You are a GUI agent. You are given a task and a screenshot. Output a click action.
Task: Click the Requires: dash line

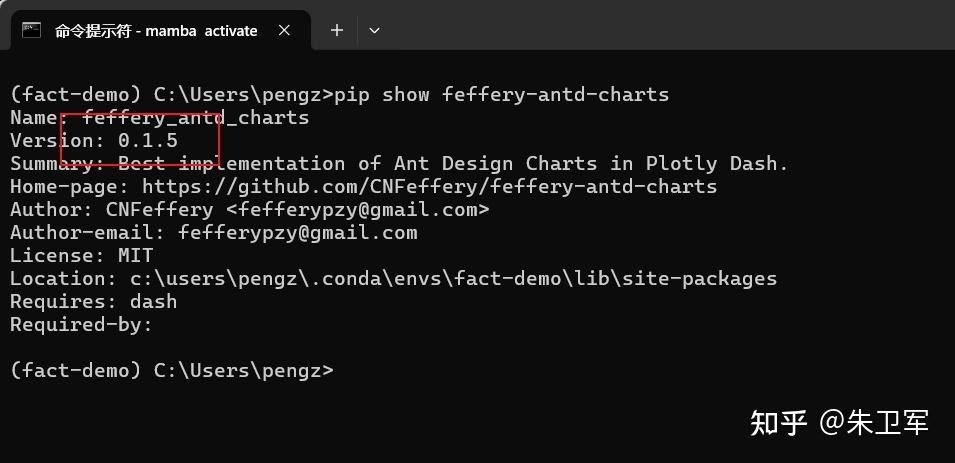[93, 301]
